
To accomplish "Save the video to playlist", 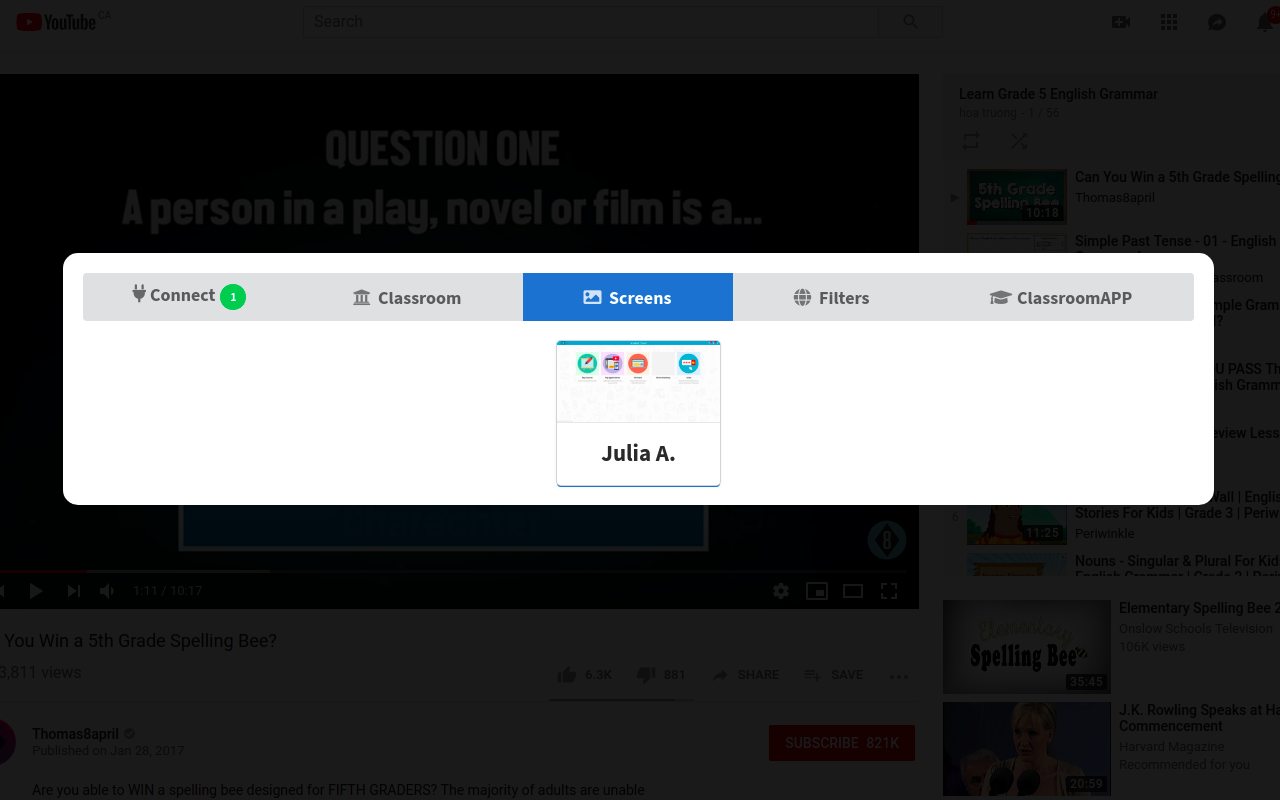I will (834, 675).
